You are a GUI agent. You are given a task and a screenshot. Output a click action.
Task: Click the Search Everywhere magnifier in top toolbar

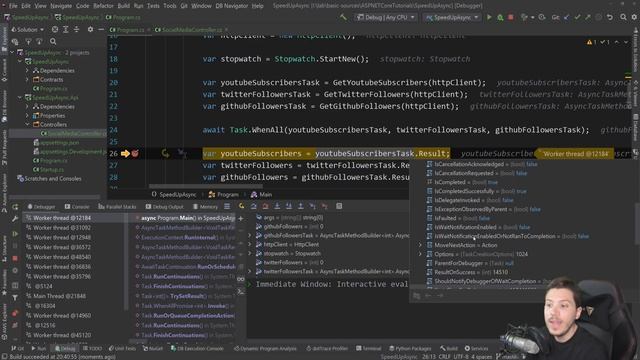tap(623, 17)
